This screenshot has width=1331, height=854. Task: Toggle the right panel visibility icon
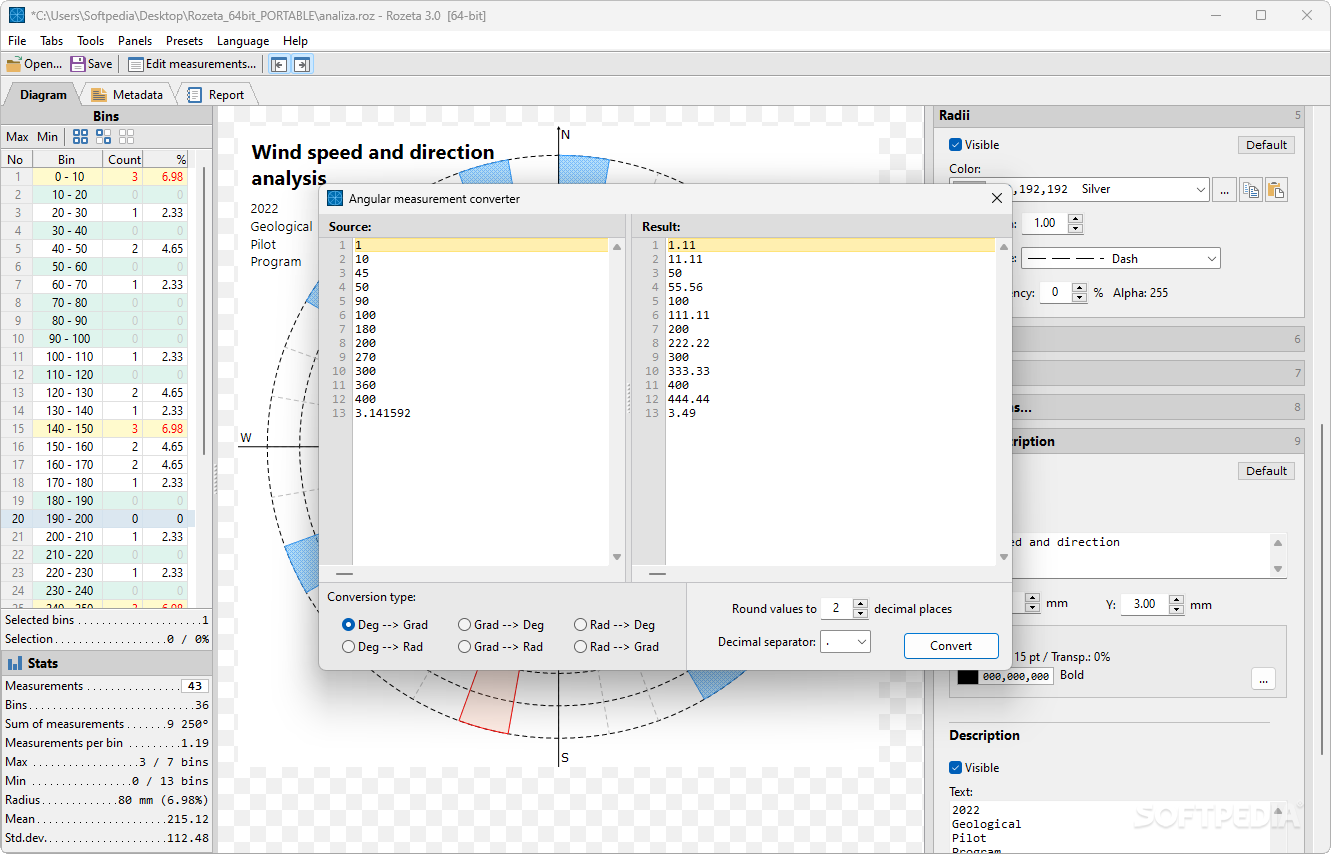301,64
